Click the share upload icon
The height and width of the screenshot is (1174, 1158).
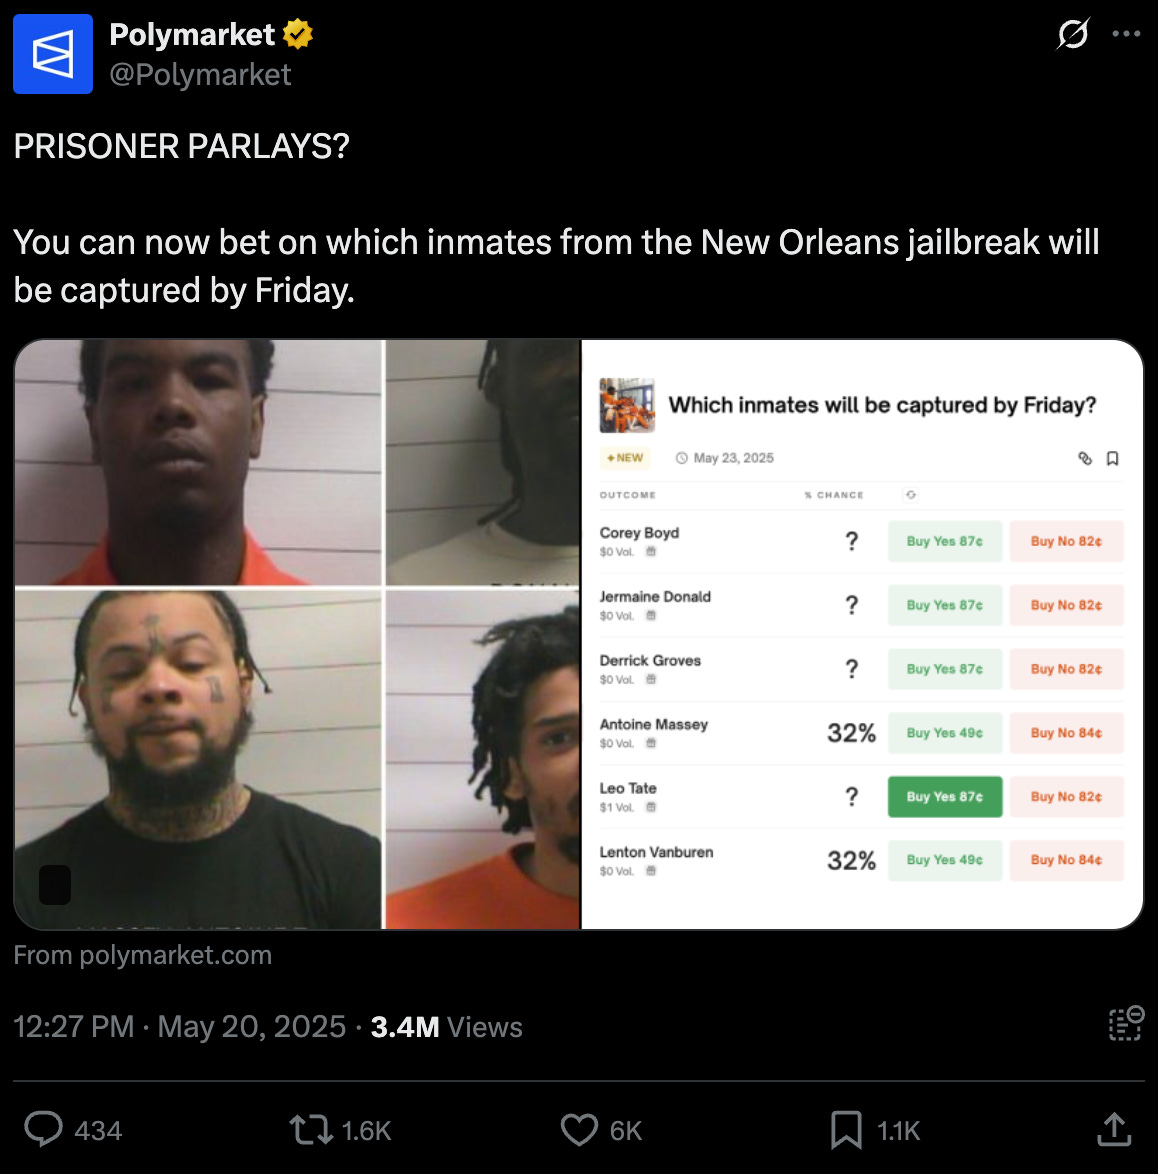pos(1114,1130)
